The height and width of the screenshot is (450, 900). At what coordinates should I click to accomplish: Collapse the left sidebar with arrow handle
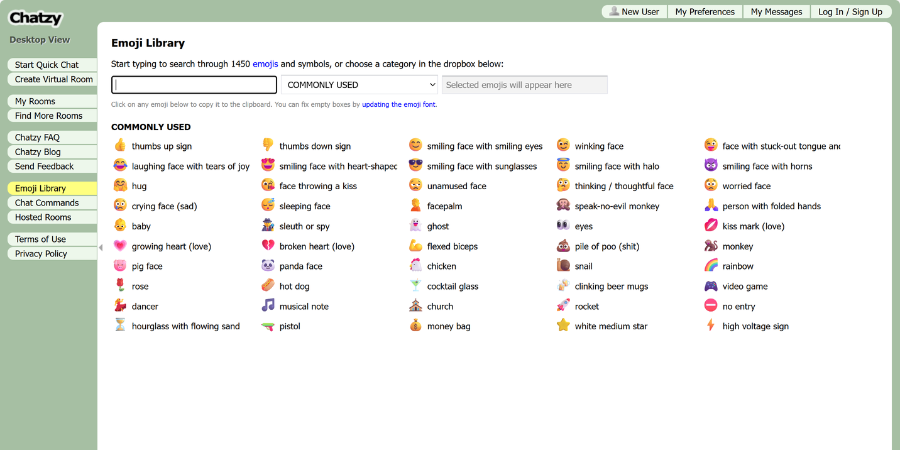point(100,248)
